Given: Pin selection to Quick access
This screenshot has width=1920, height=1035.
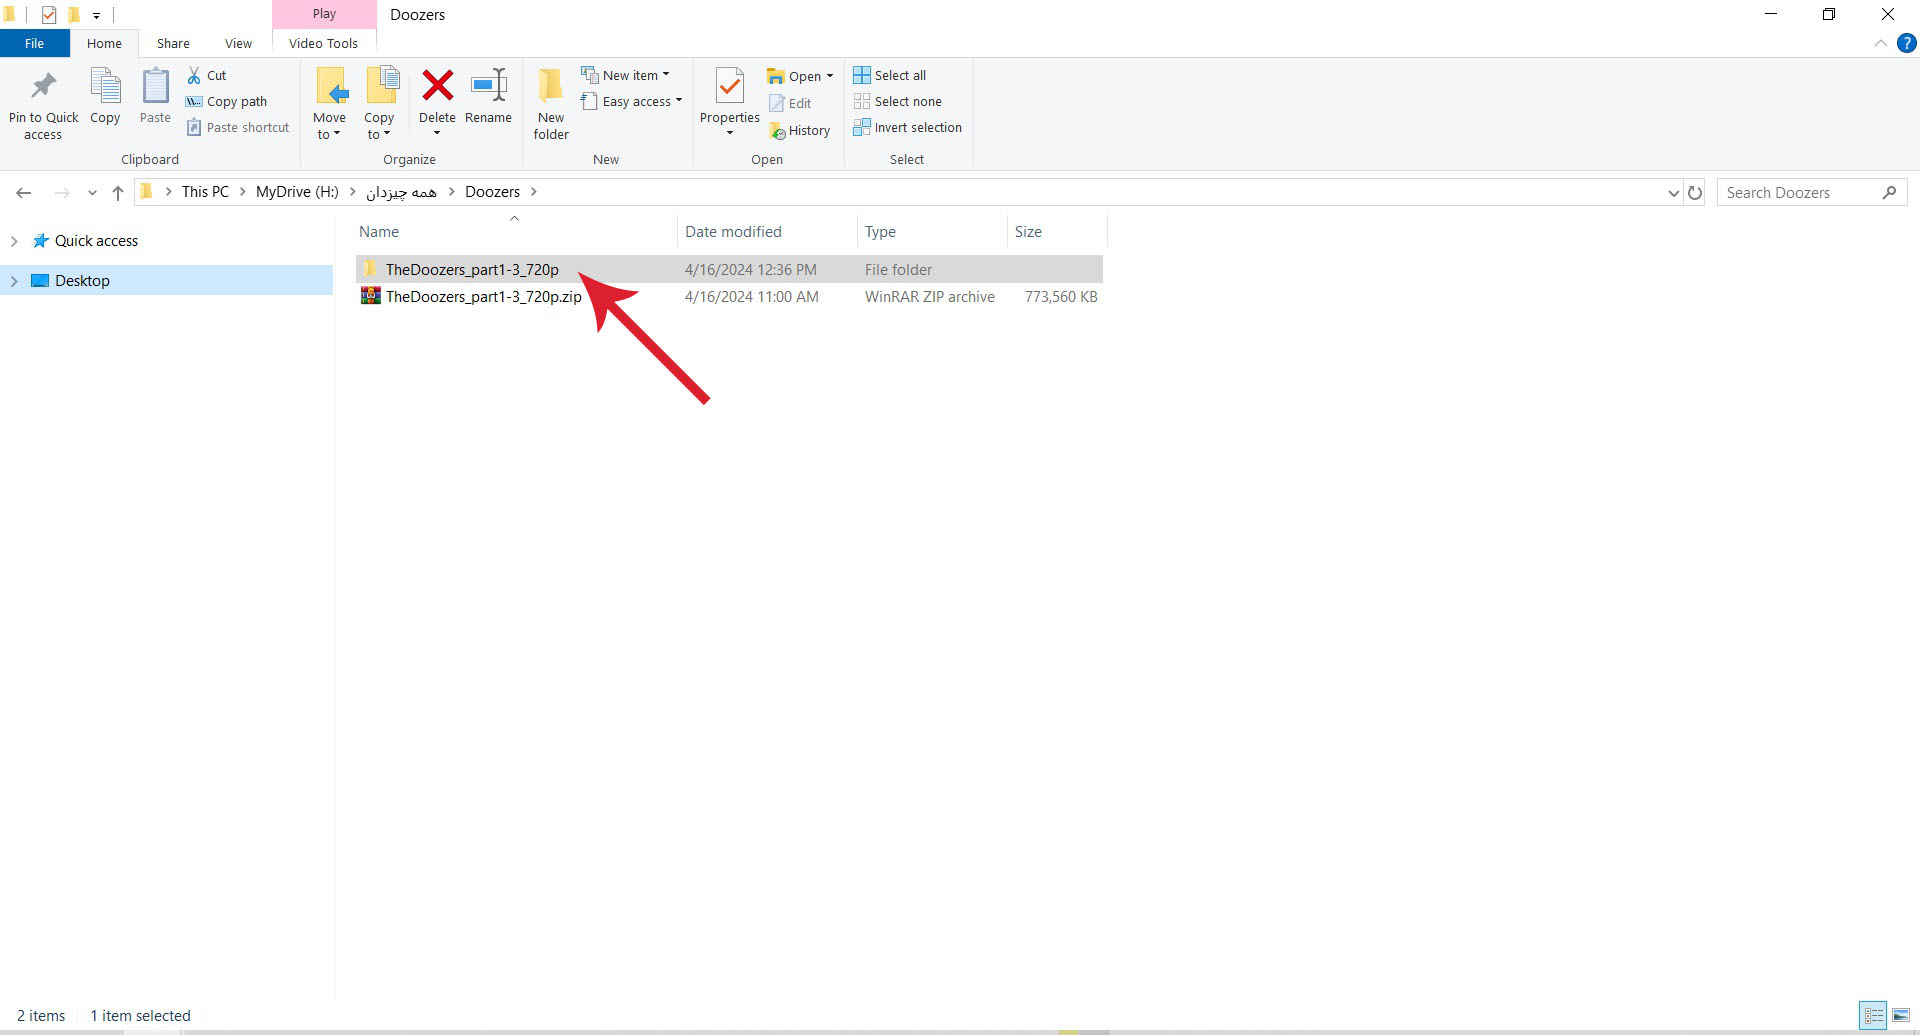Looking at the screenshot, I should [x=43, y=104].
